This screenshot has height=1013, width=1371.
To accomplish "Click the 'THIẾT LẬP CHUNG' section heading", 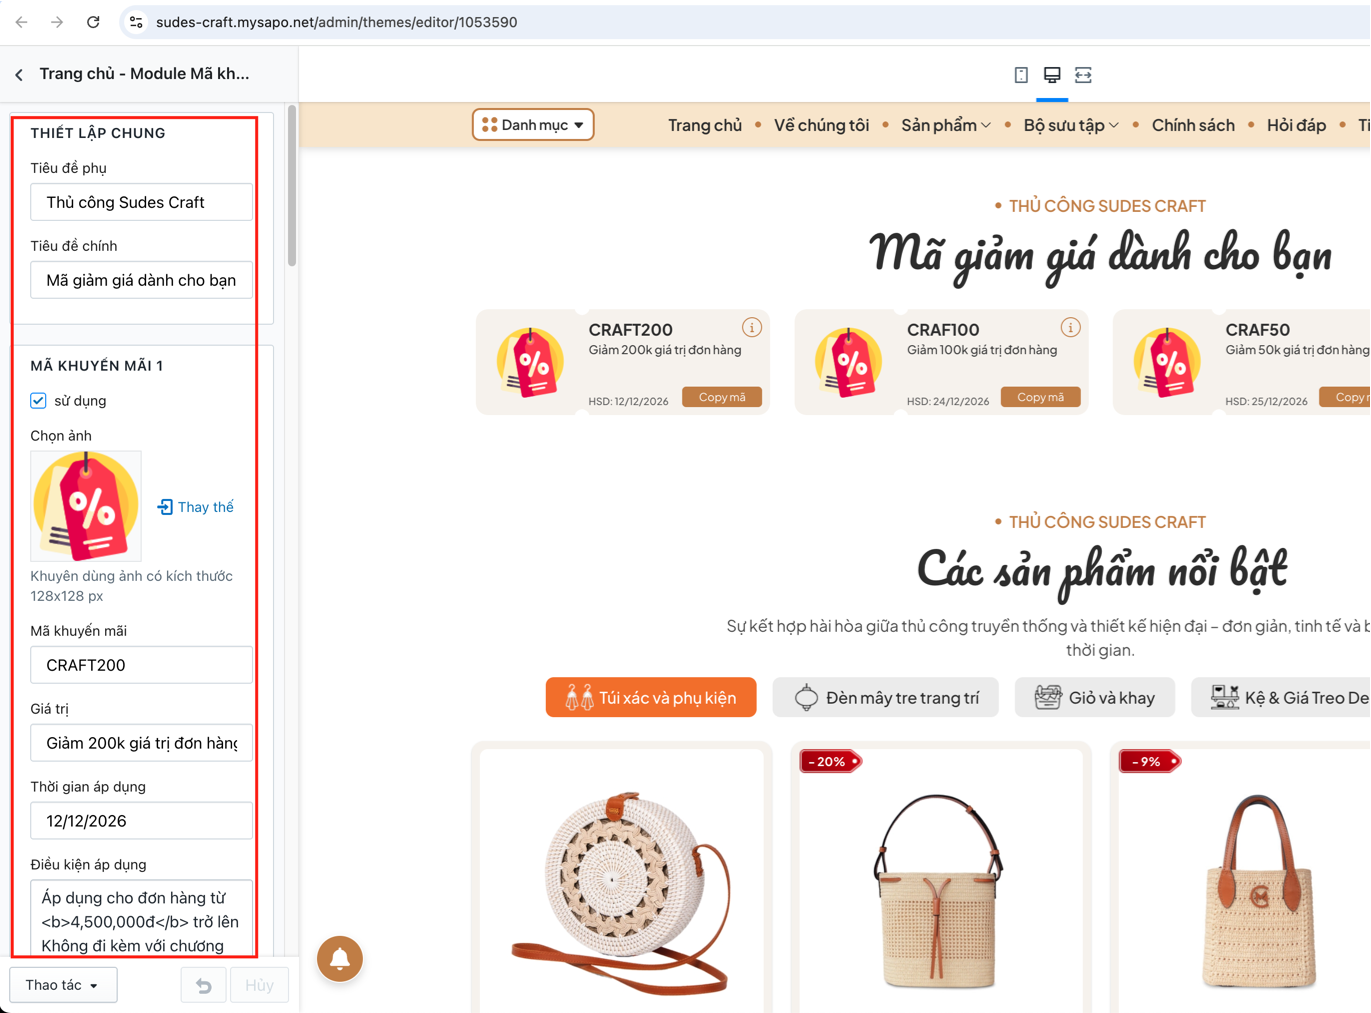I will click(98, 133).
